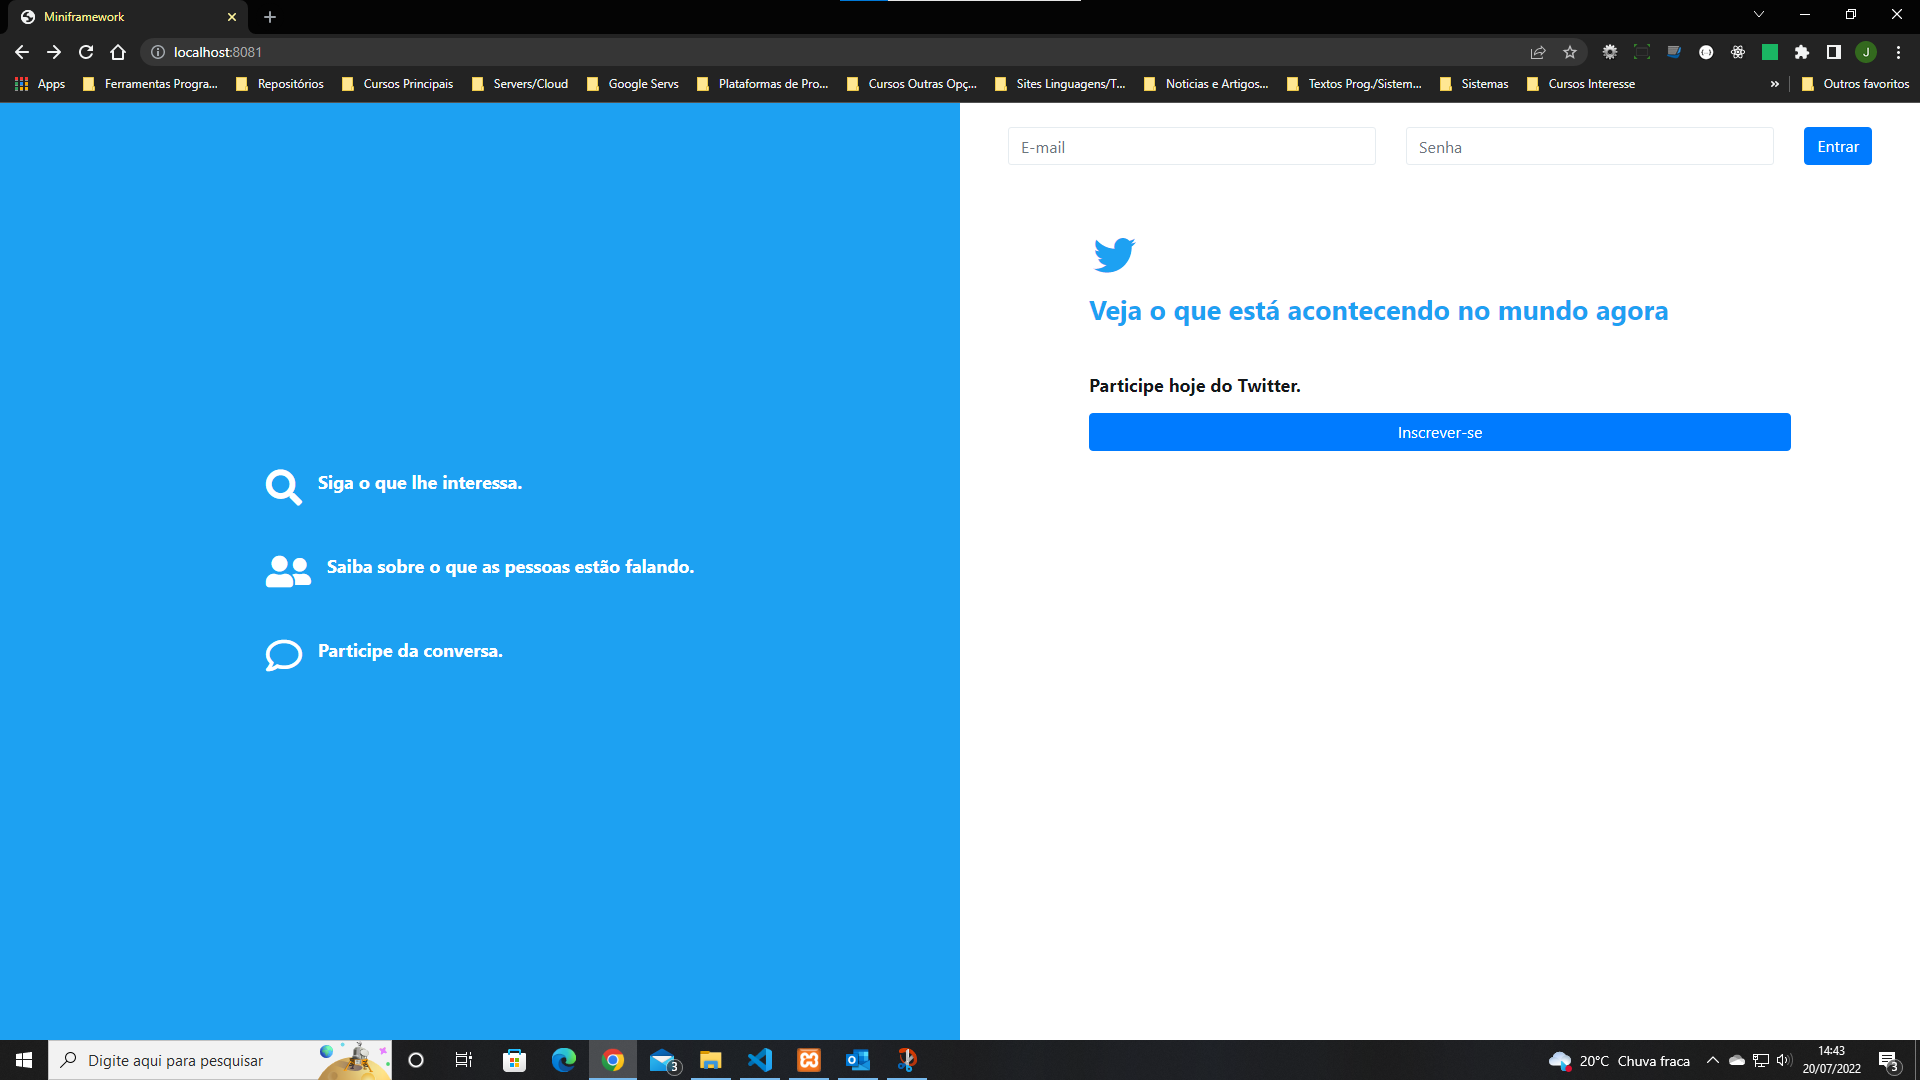Image resolution: width=1920 pixels, height=1080 pixels.
Task: Close the Miniframework tab
Action: tap(232, 17)
